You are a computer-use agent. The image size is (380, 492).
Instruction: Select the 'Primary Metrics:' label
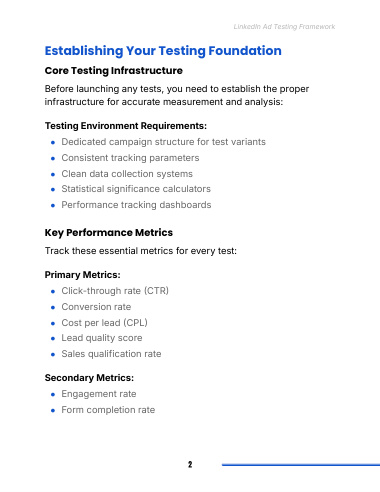tap(82, 275)
